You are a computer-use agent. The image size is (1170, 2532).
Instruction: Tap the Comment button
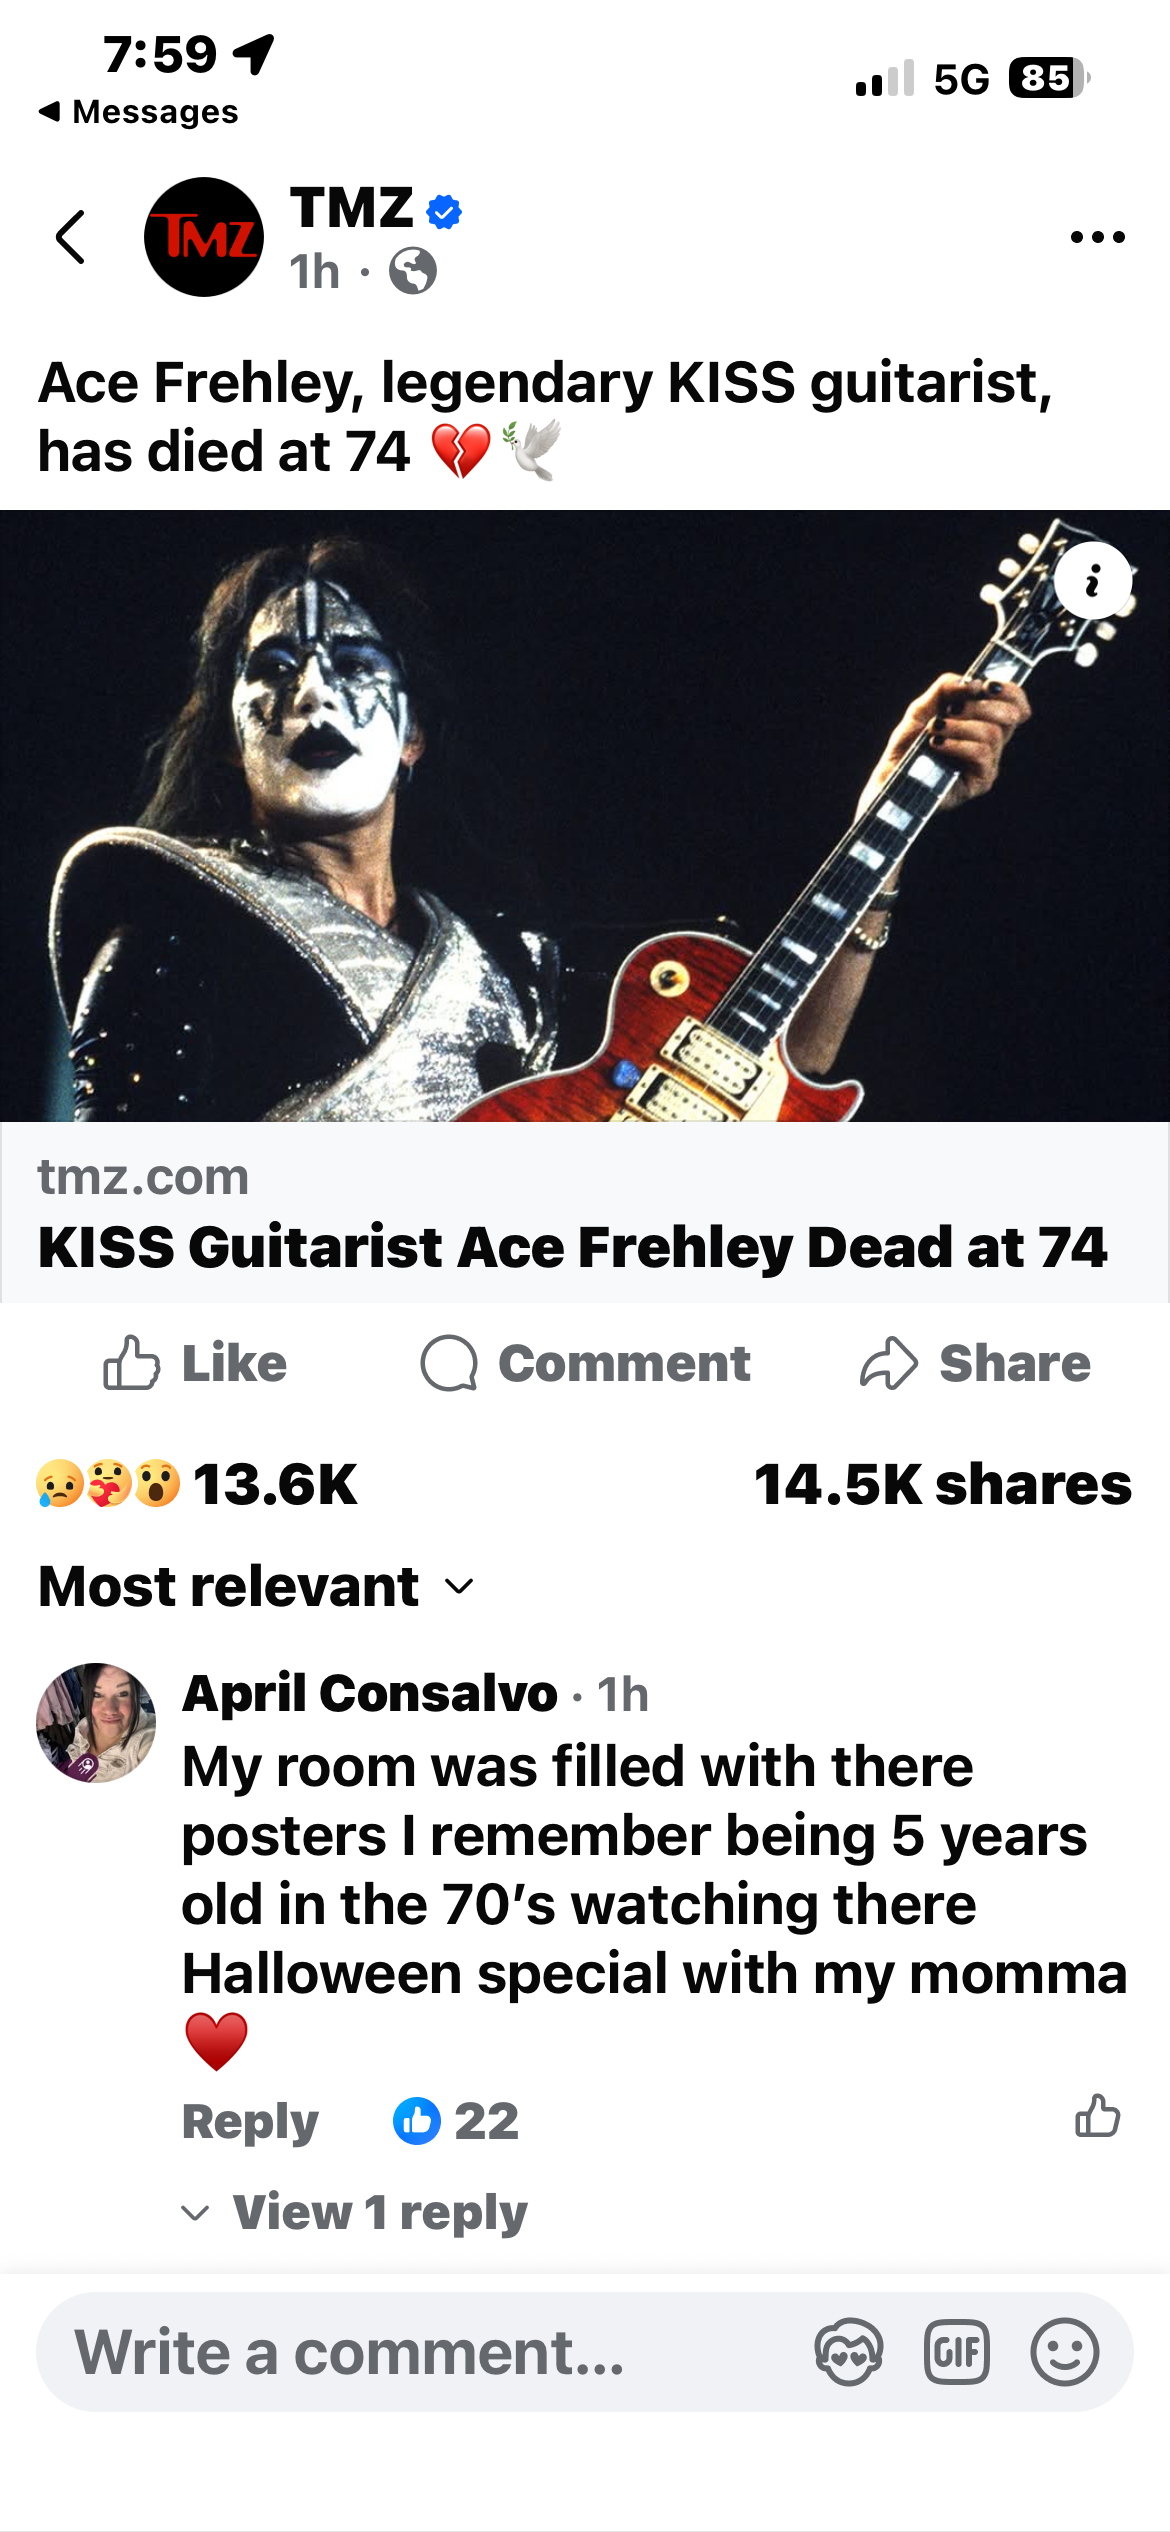(586, 1363)
